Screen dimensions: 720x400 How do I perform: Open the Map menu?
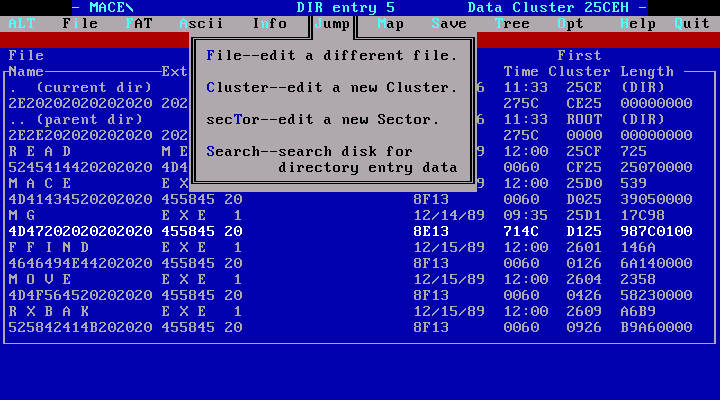coord(391,23)
